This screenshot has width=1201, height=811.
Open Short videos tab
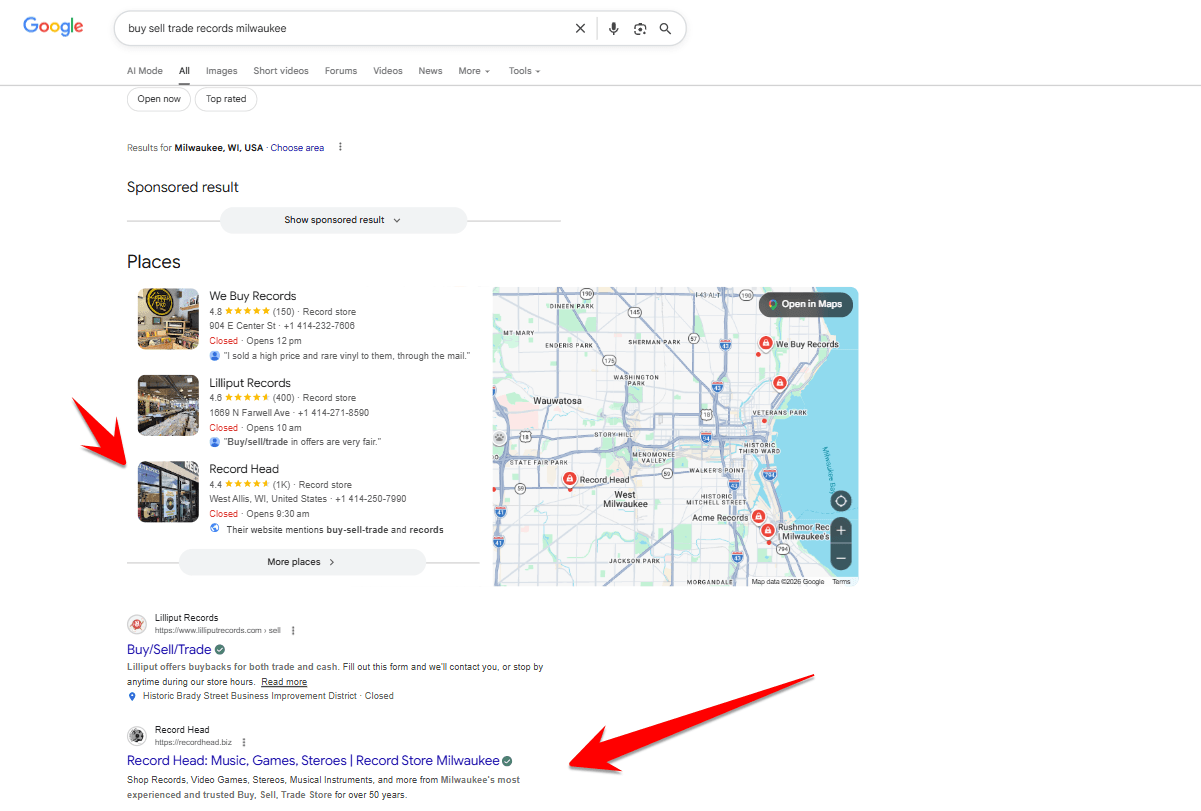(281, 71)
